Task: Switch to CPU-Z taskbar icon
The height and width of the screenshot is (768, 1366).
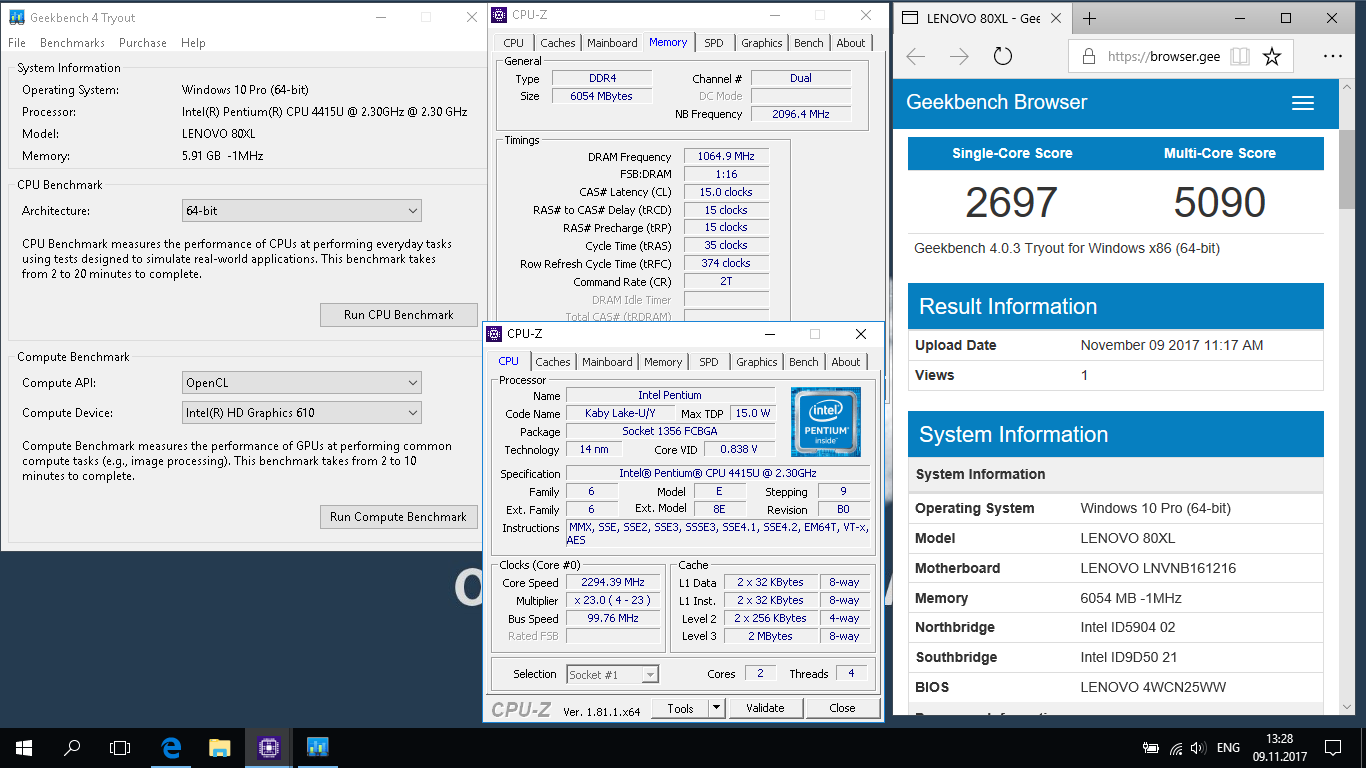Action: (268, 747)
